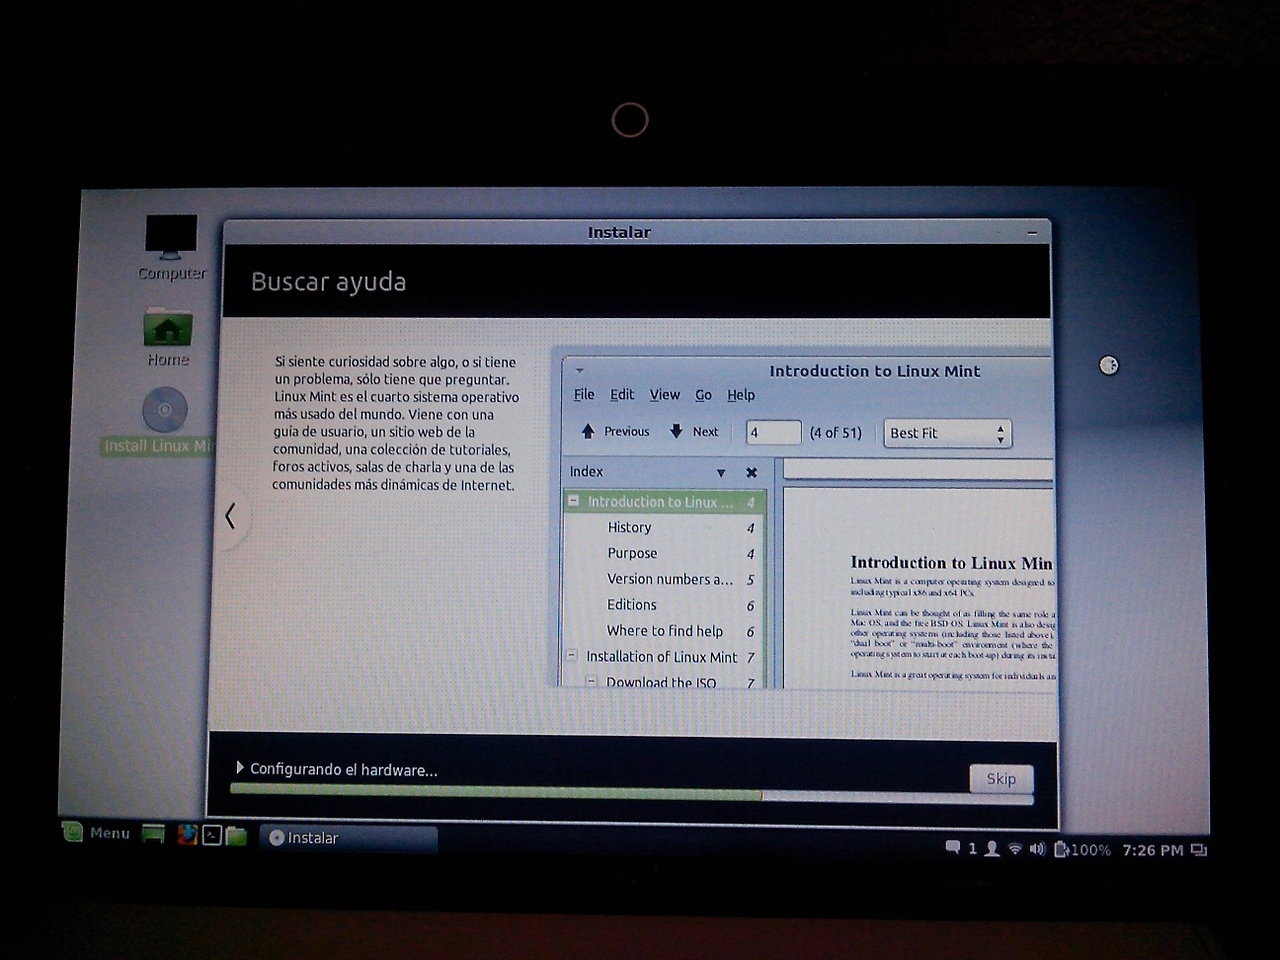Screen dimensions: 1280x960
Task: Click the user applet icon in tray
Action: point(991,848)
